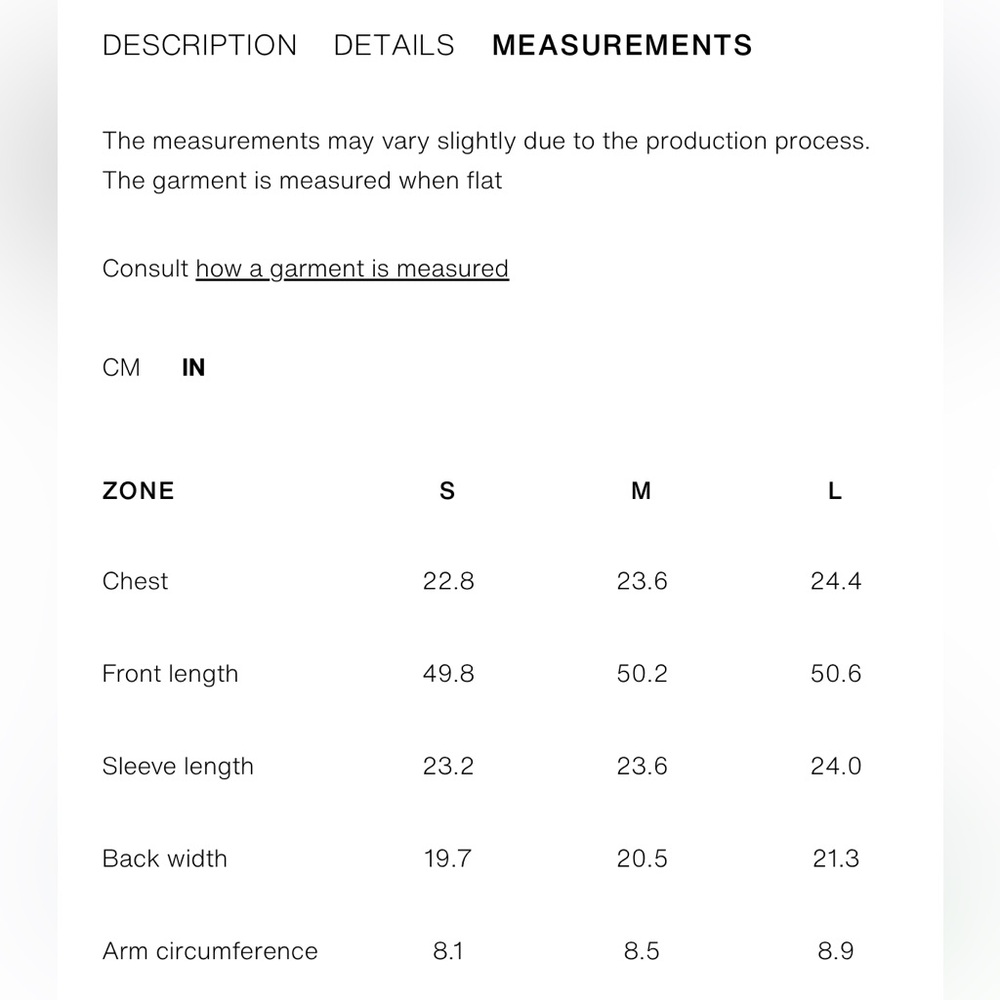Open the DESCRIPTION tab
The image size is (1000, 1000).
click(x=200, y=45)
